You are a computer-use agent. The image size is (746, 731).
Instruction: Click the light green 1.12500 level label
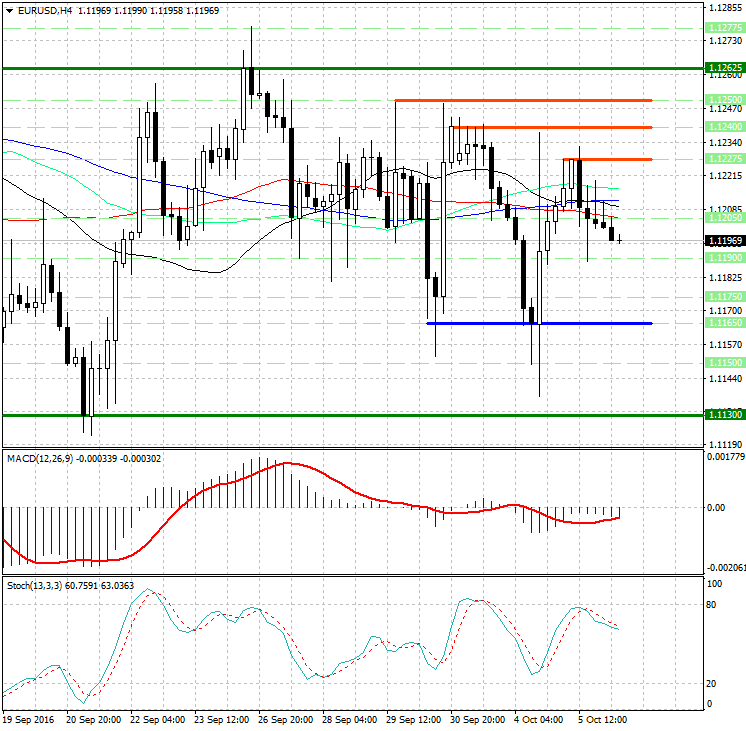click(x=725, y=99)
